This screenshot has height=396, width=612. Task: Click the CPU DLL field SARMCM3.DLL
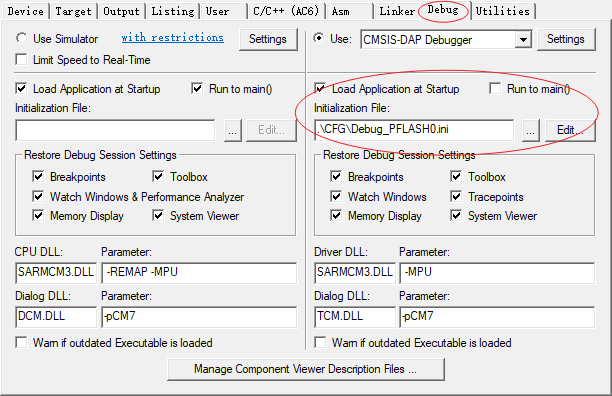(56, 272)
